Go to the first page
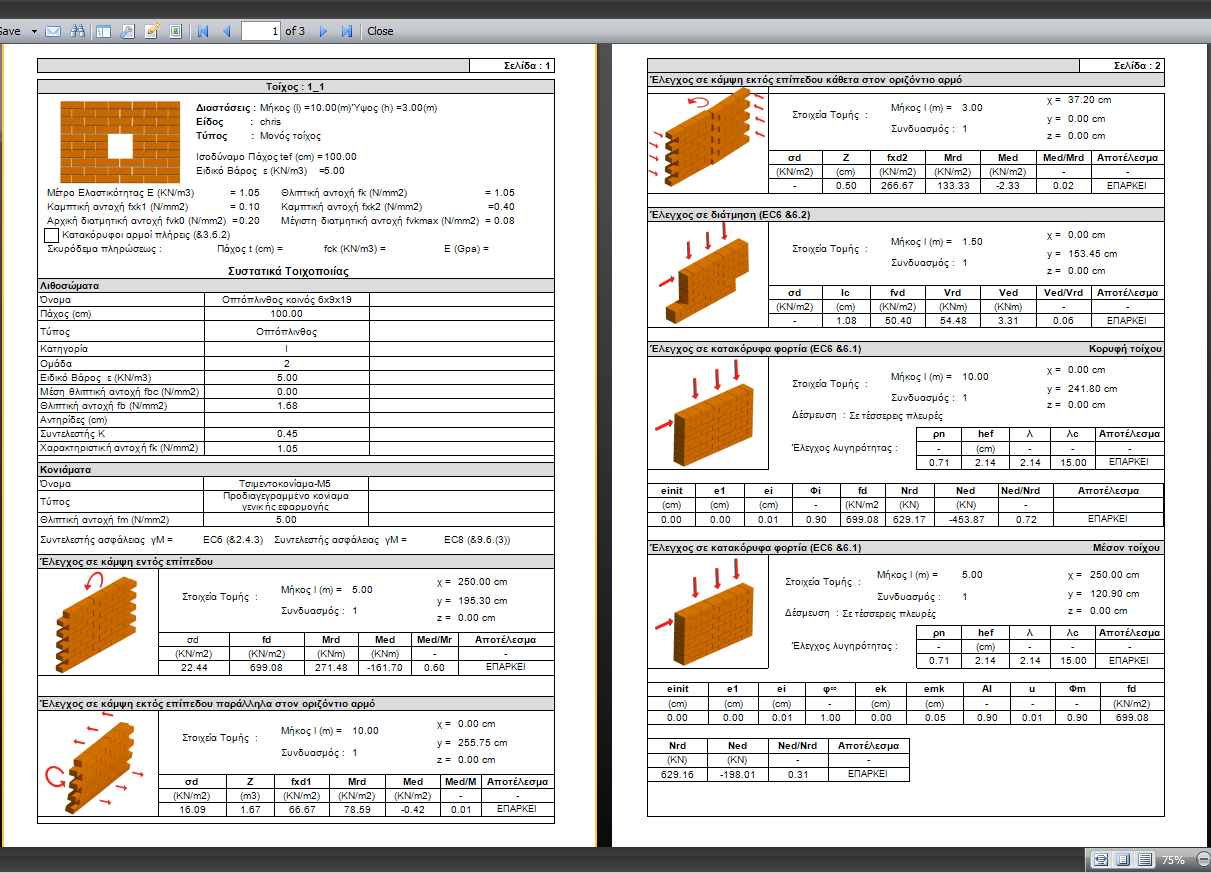Viewport: 1211px width, 873px height. (203, 31)
